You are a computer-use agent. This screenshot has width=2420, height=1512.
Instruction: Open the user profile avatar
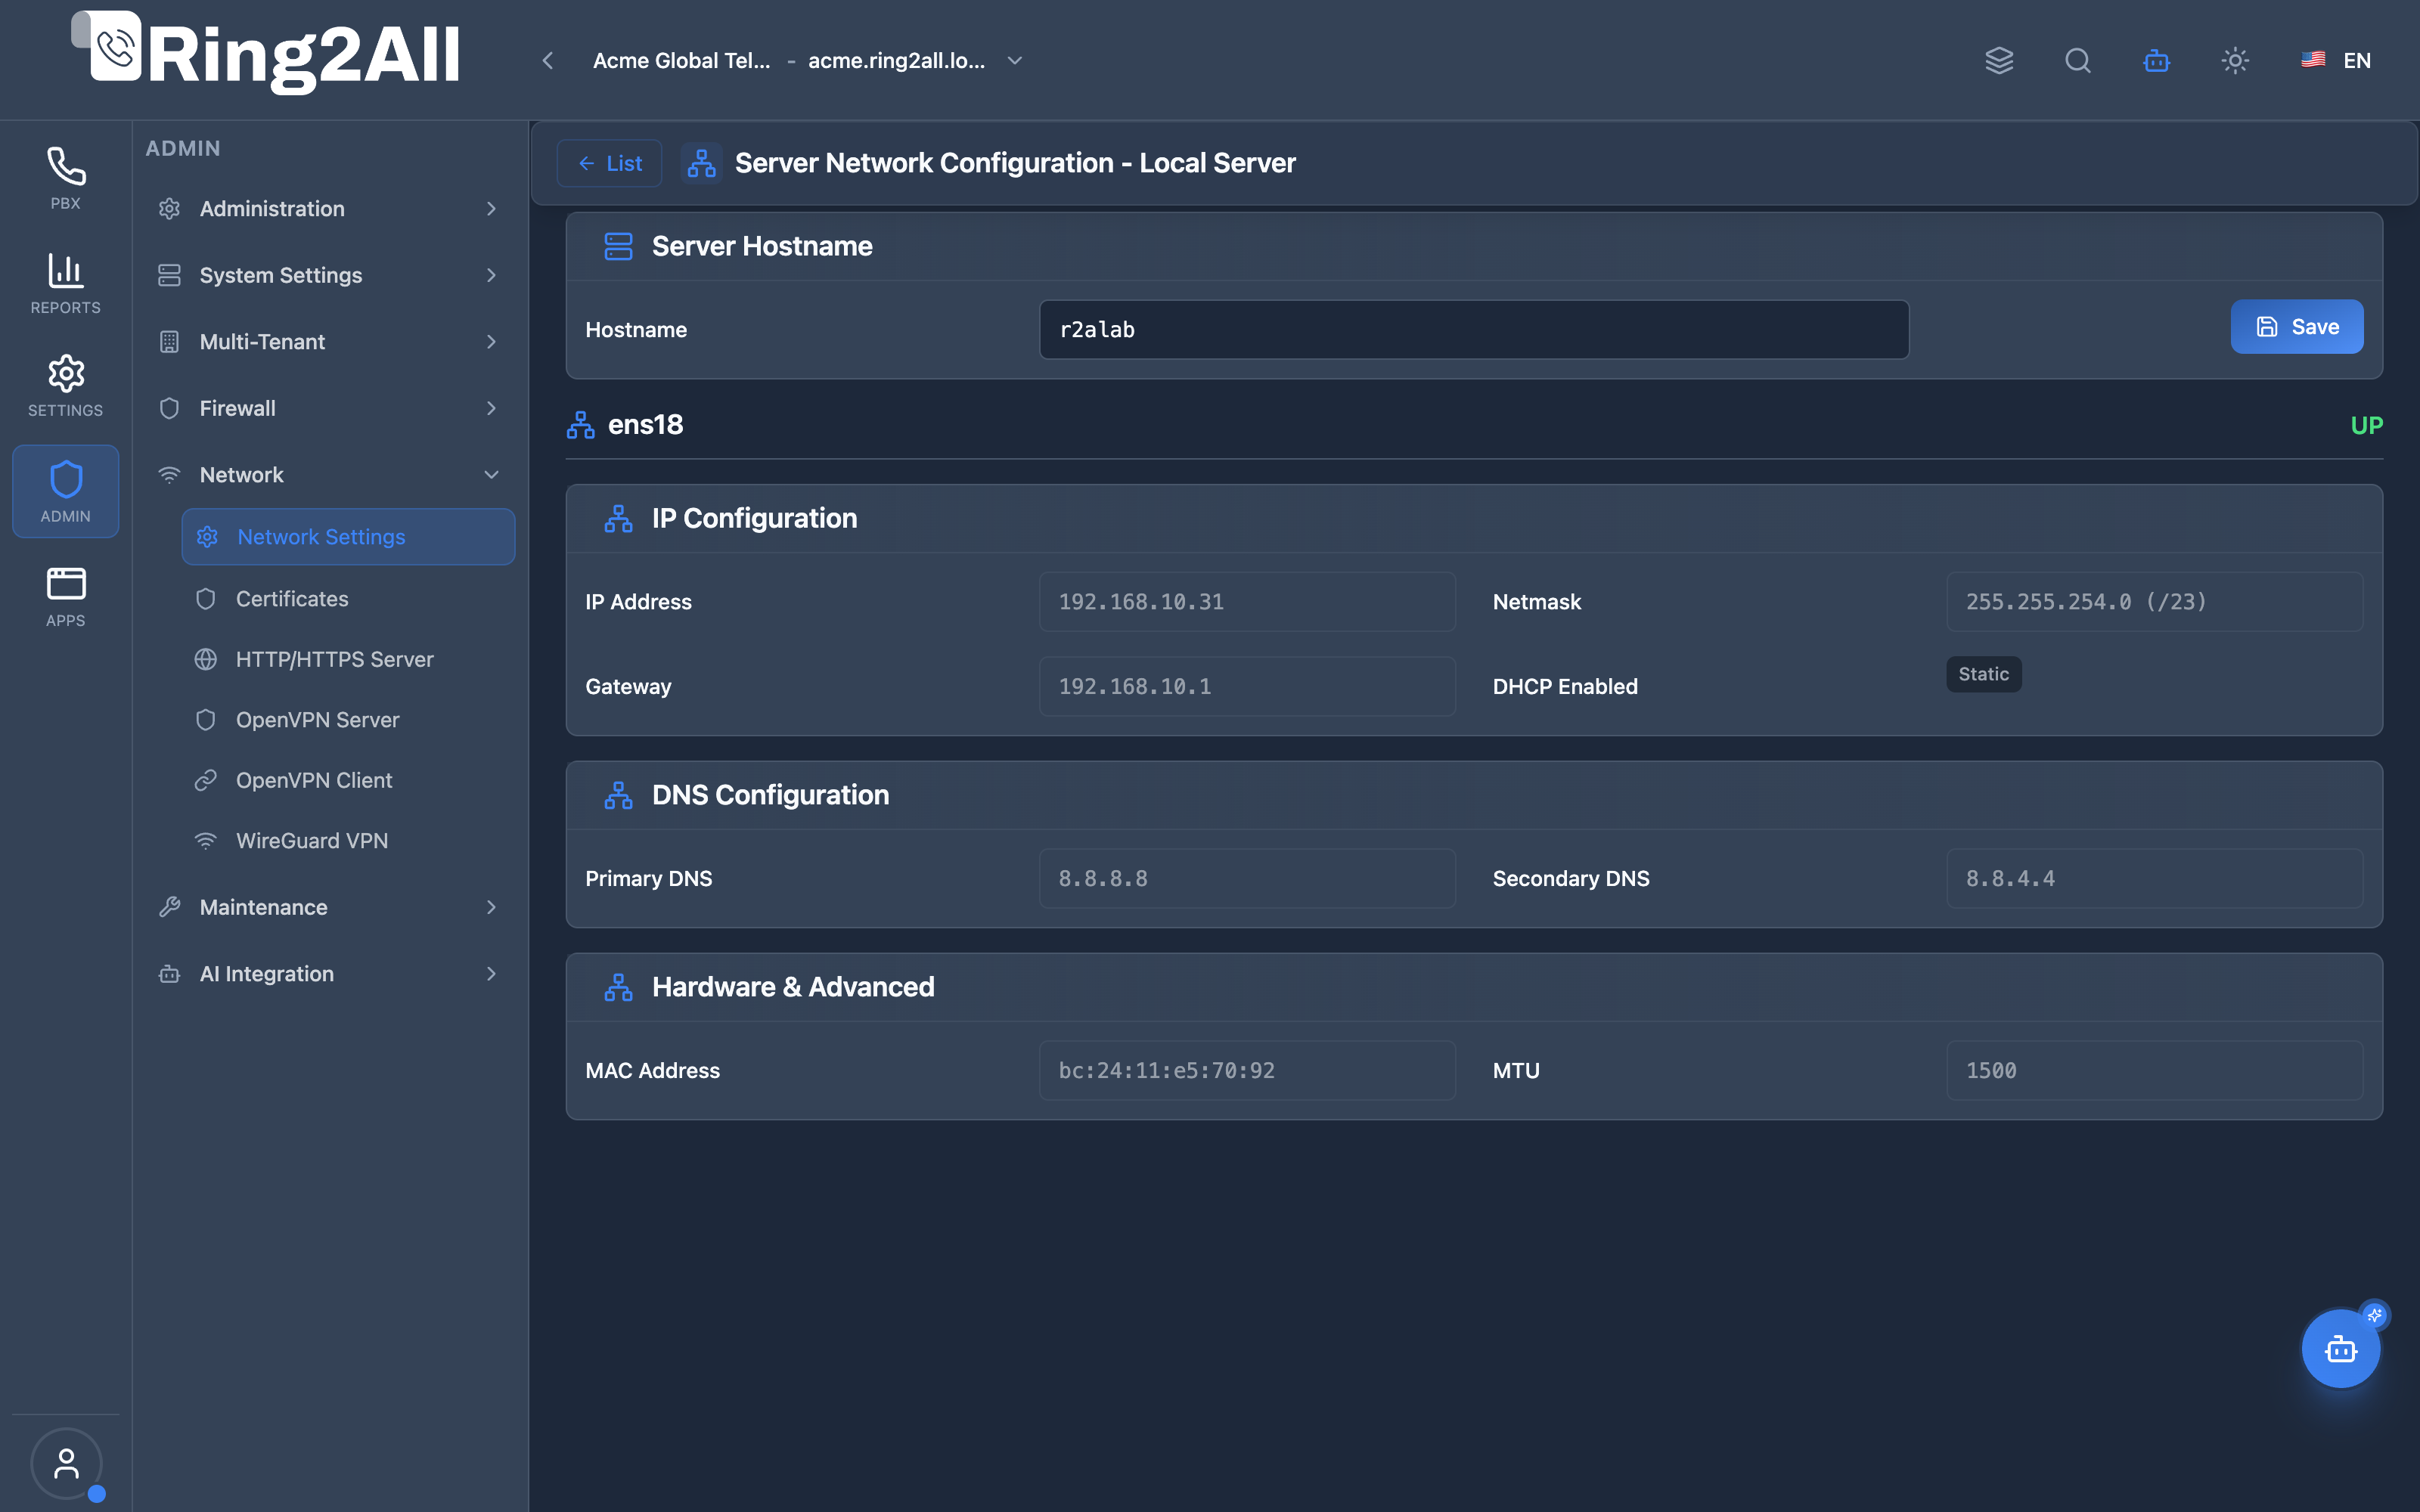[66, 1463]
